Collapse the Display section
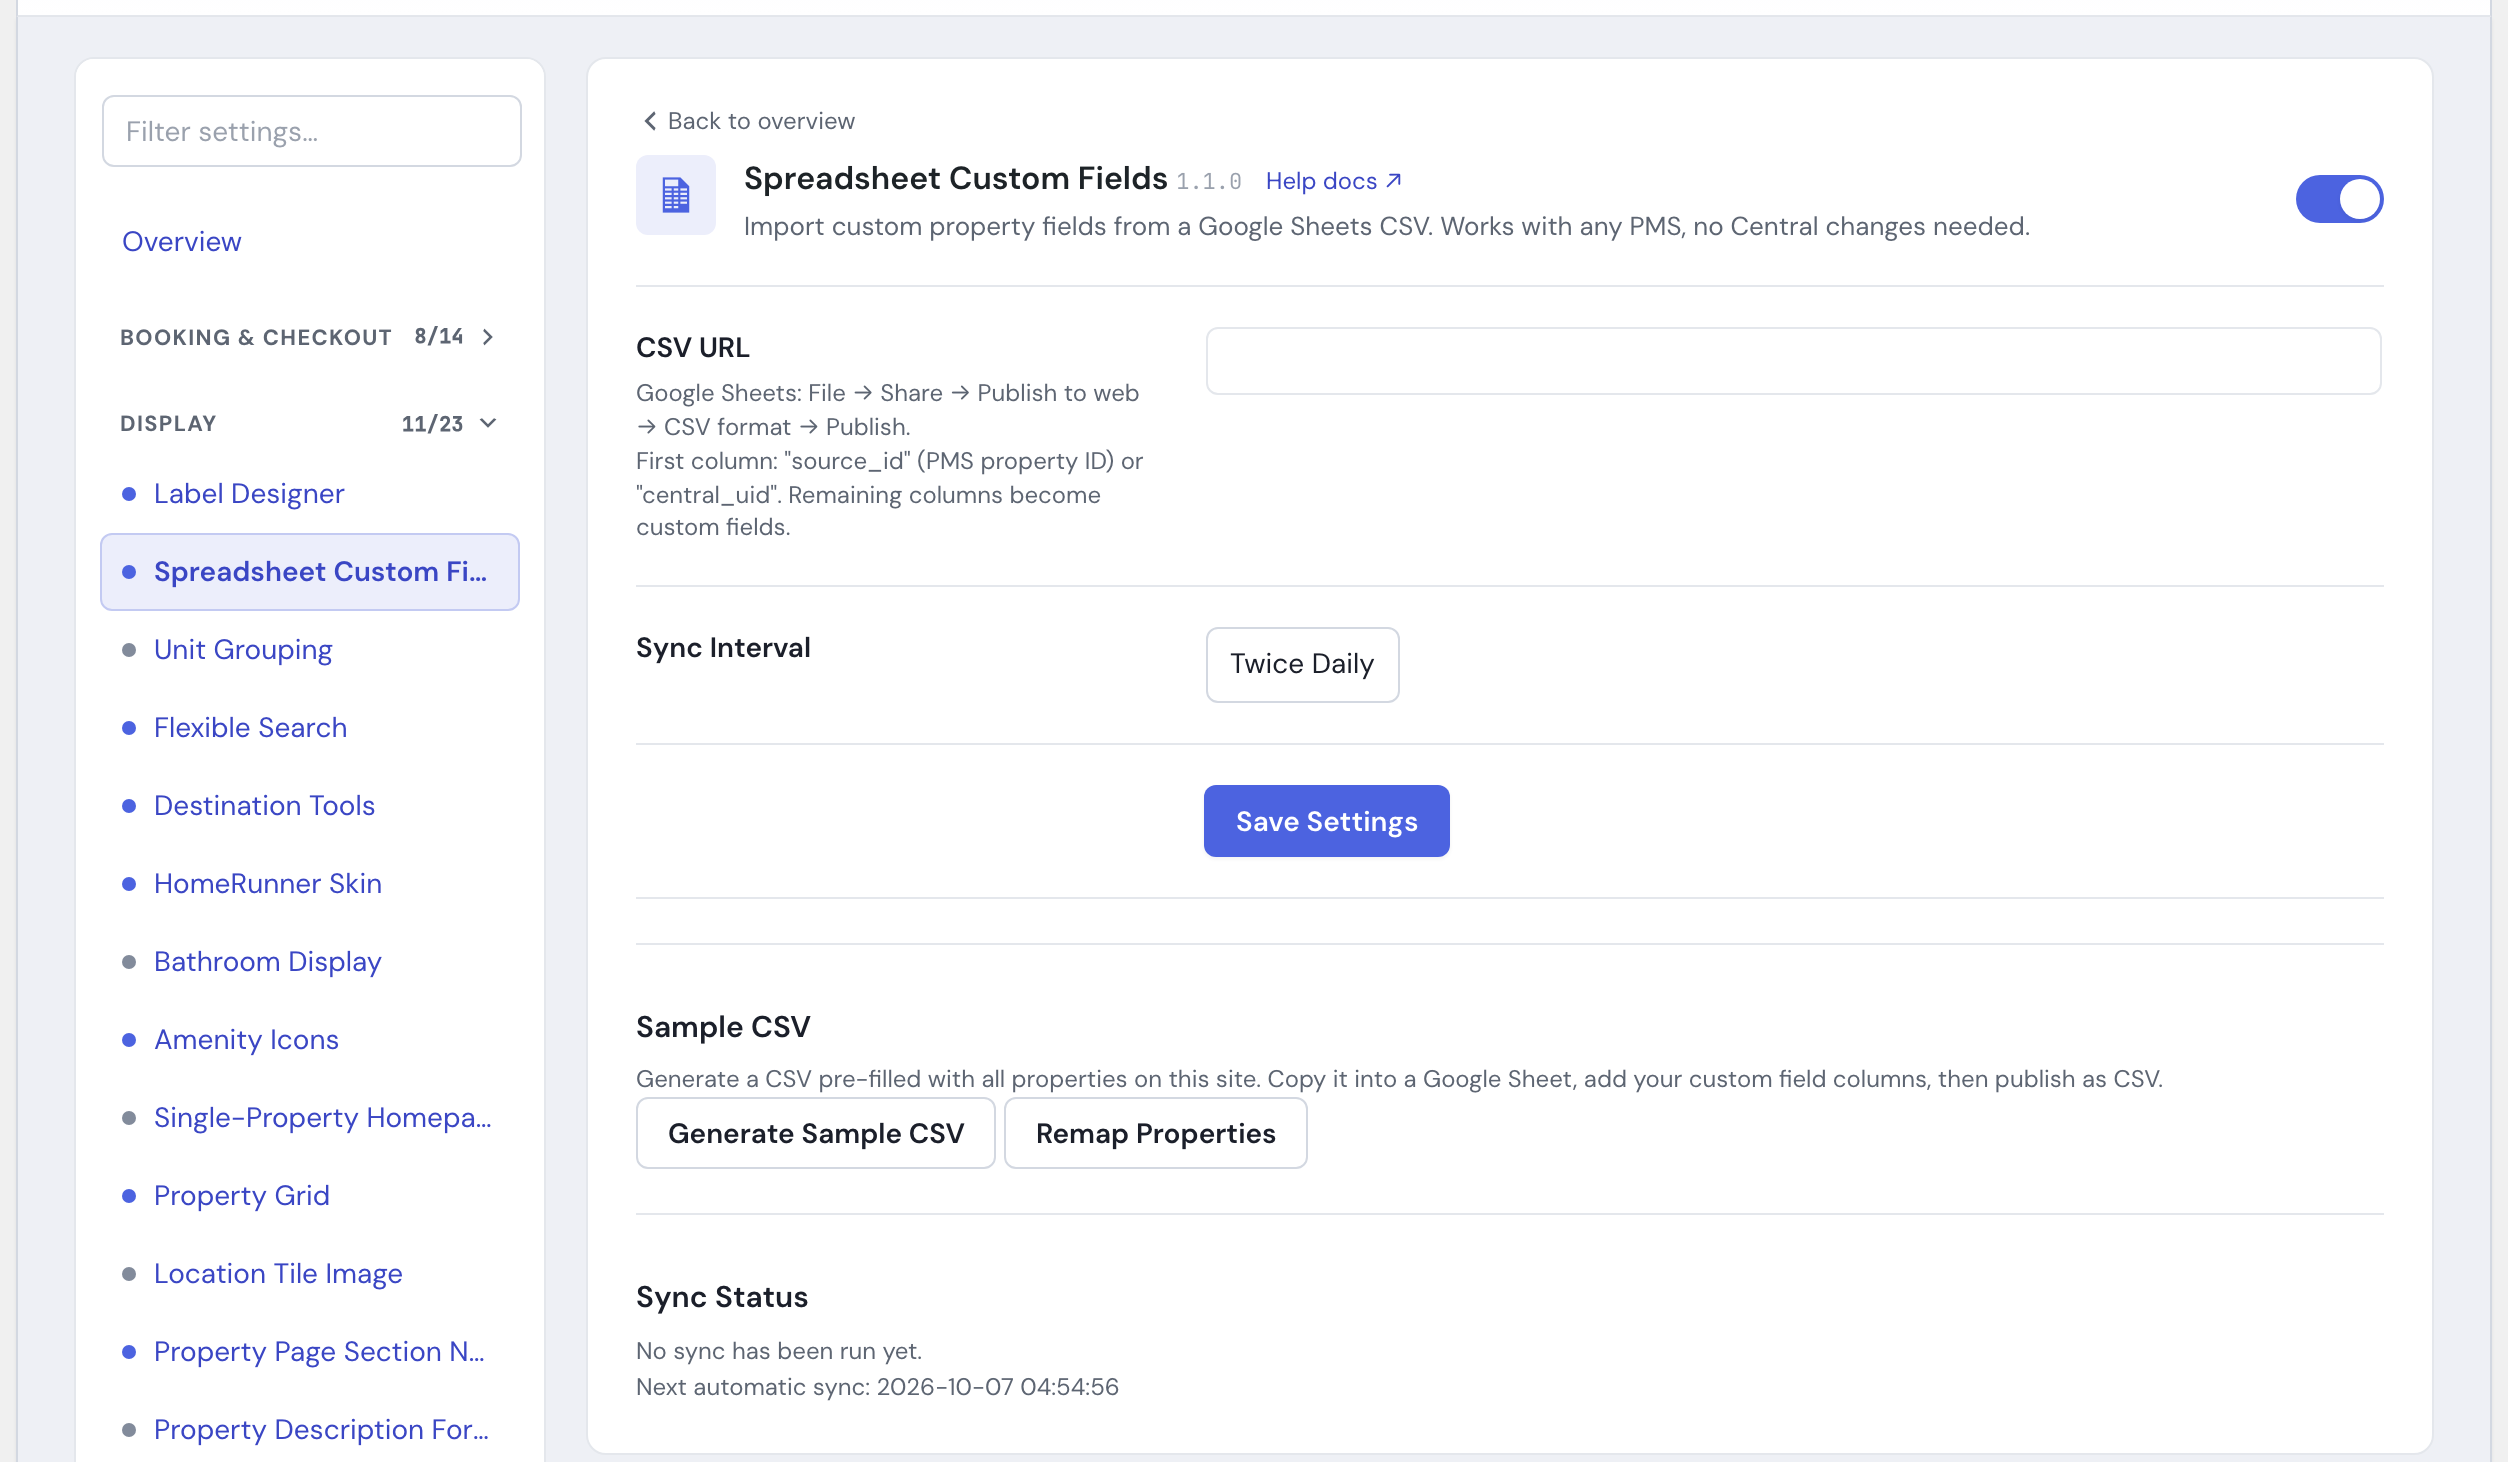This screenshot has width=2508, height=1462. (309, 423)
